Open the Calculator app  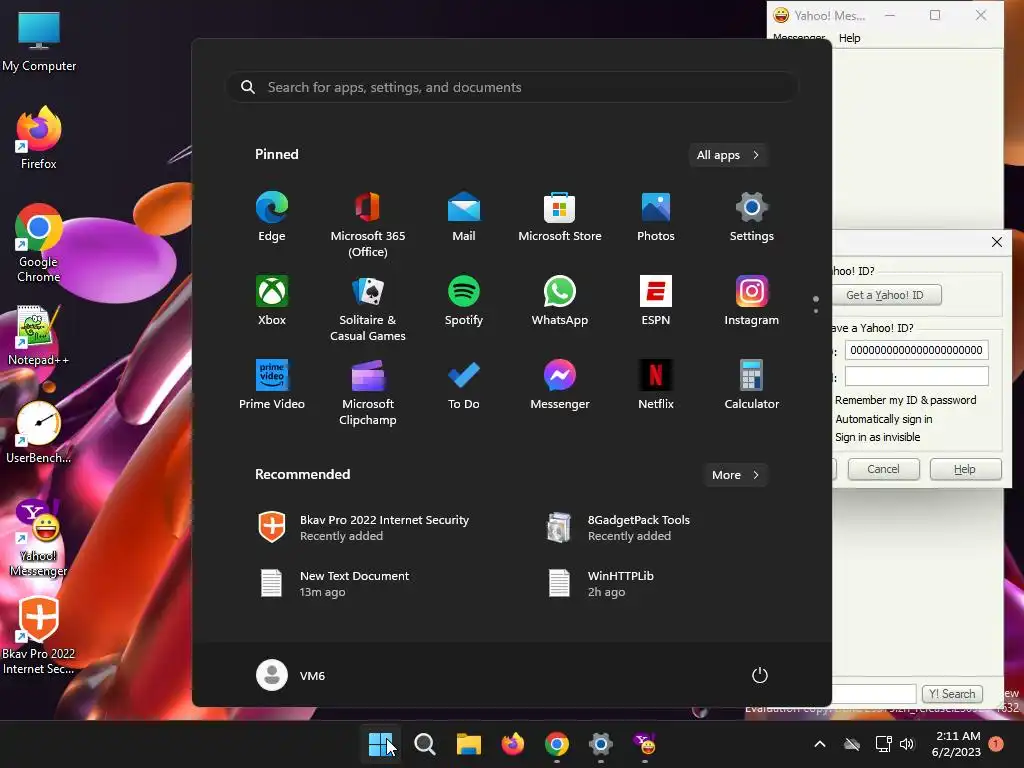pos(752,385)
